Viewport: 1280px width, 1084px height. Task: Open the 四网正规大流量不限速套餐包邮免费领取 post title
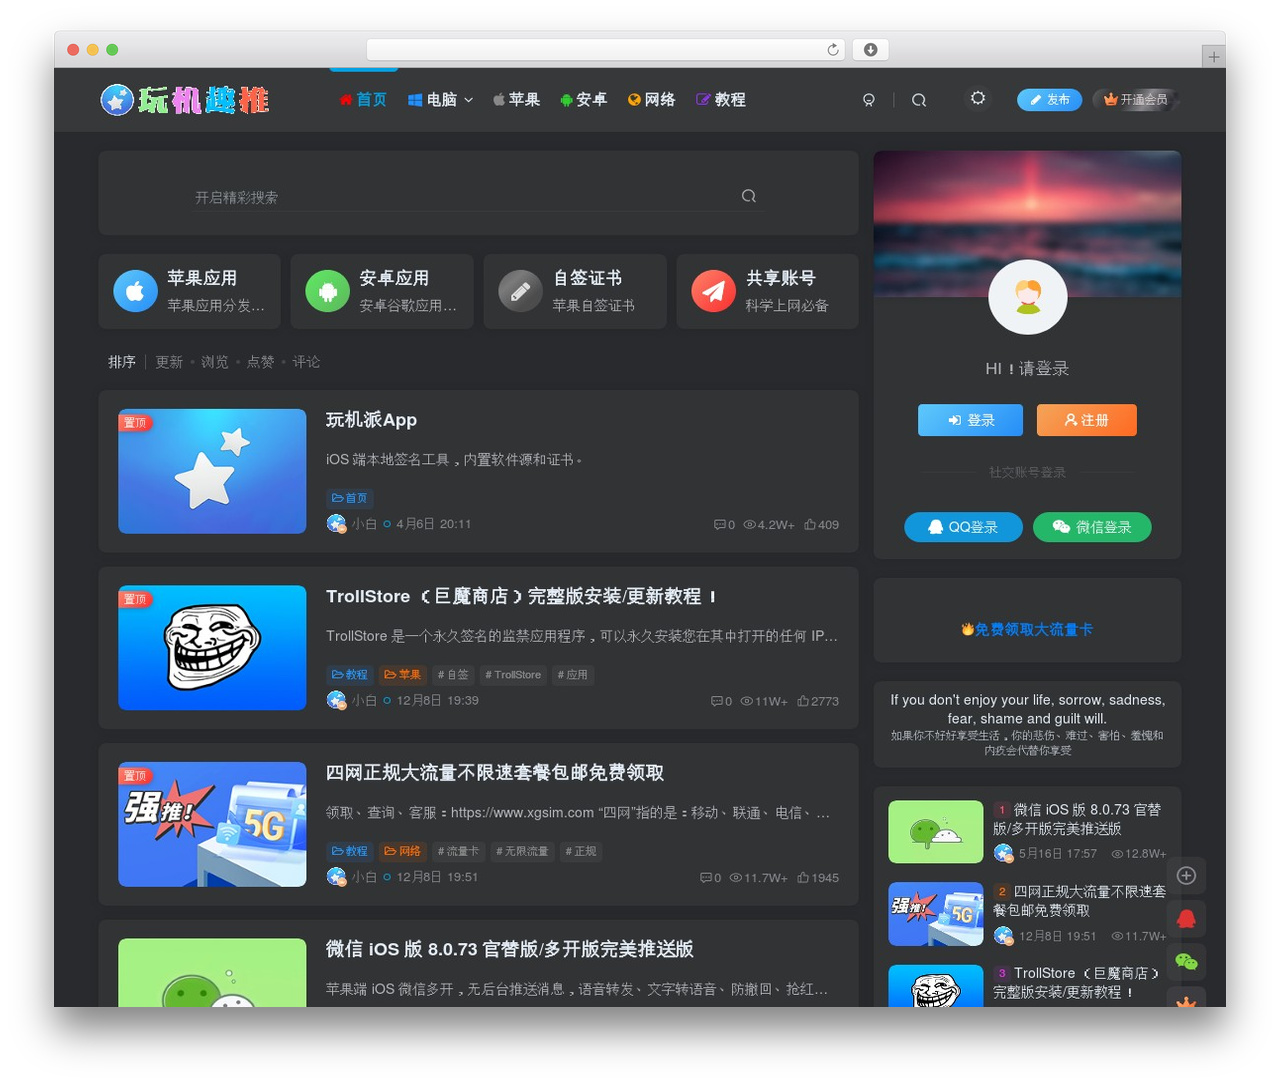[x=495, y=773]
